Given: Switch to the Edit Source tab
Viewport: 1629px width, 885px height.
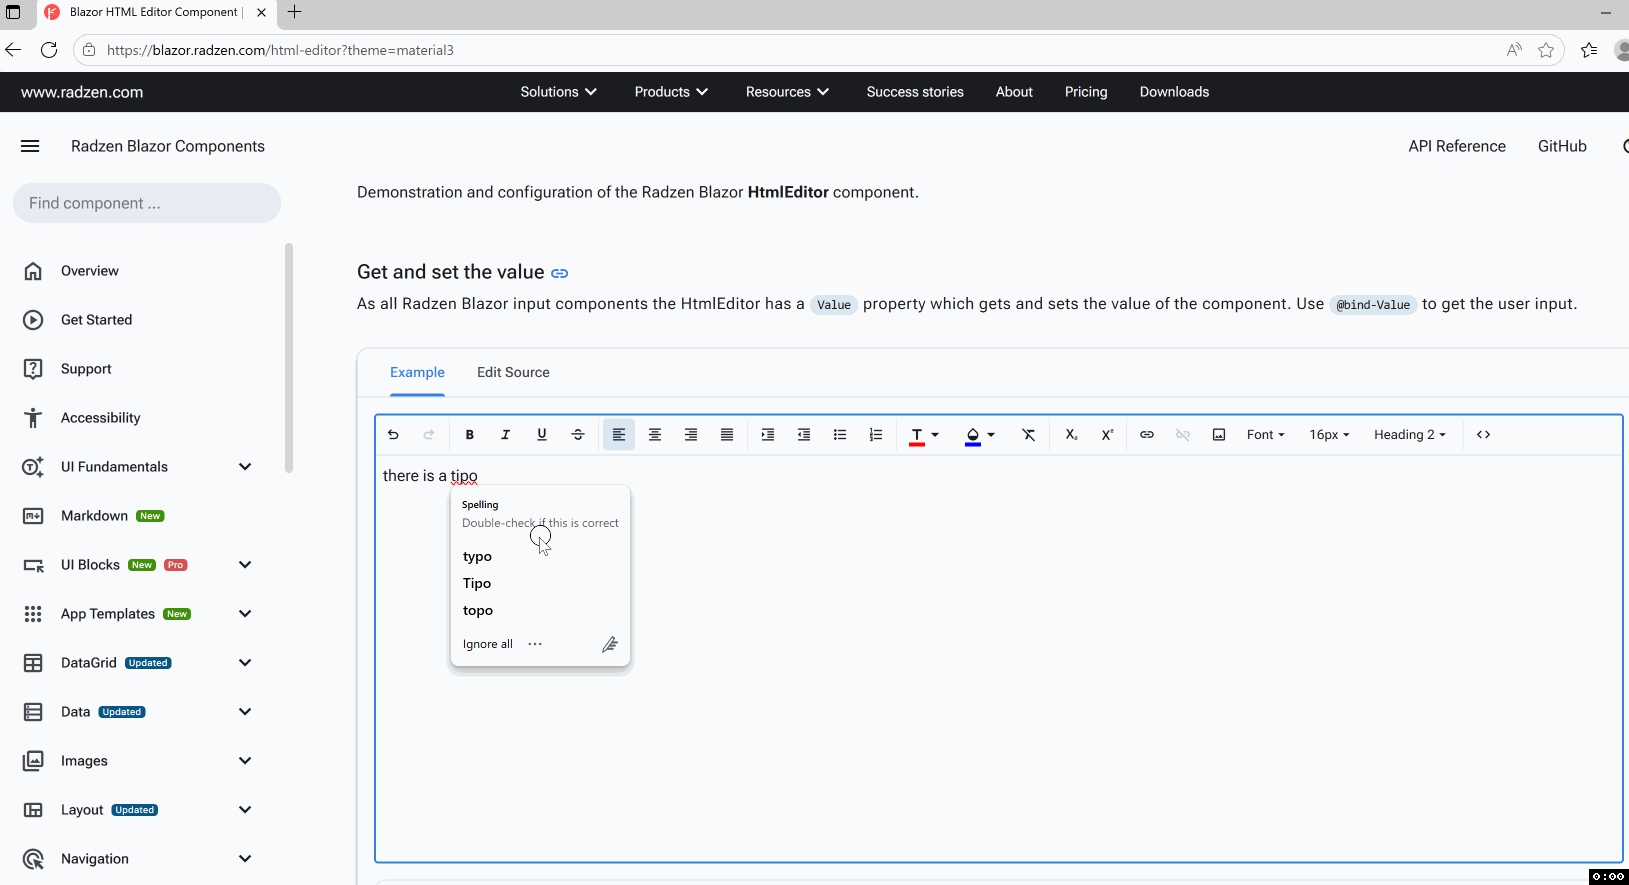Looking at the screenshot, I should [x=513, y=372].
